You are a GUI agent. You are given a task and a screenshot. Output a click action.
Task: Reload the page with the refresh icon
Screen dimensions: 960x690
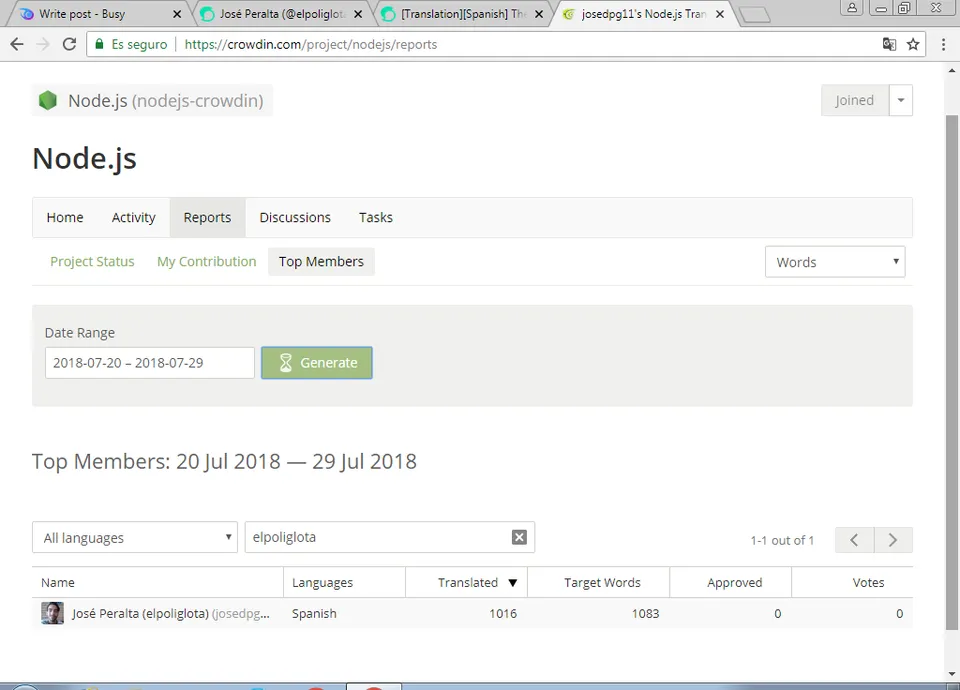[x=69, y=44]
